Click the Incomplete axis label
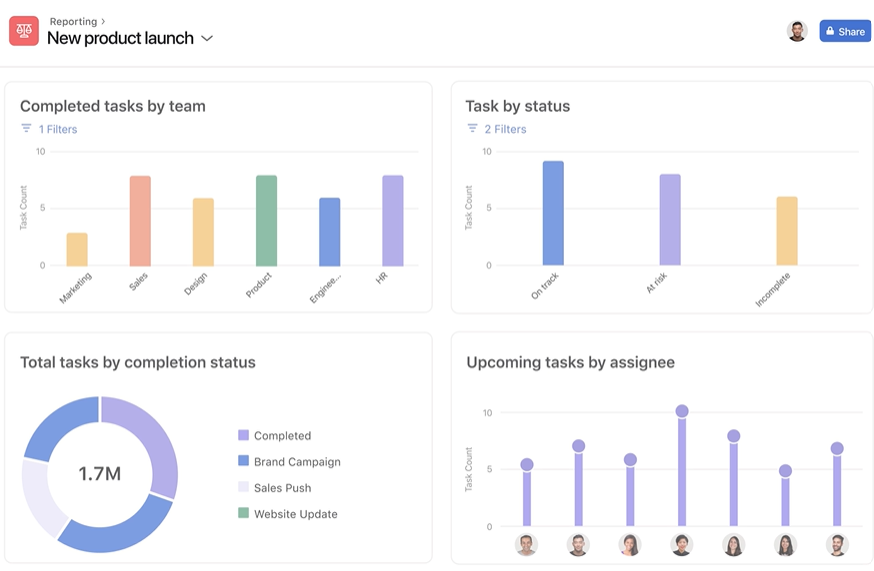This screenshot has height=571, width=874. 773,289
